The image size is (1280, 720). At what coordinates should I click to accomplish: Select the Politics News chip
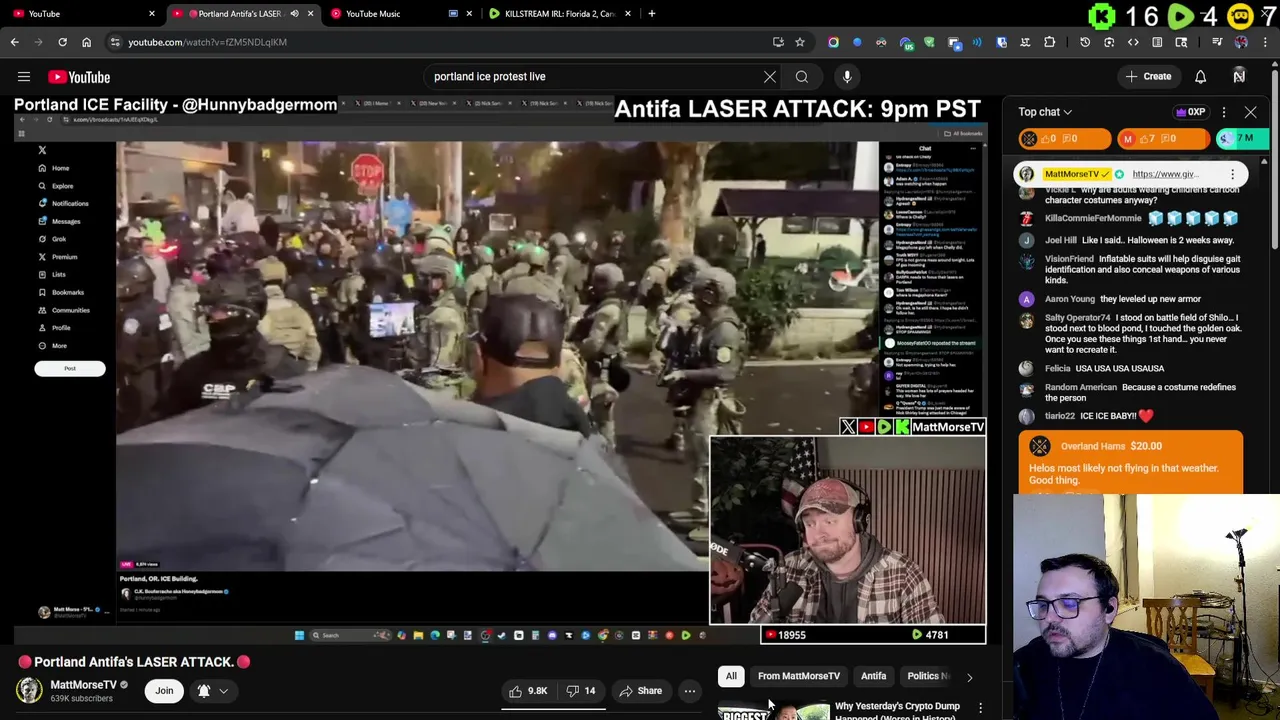(x=928, y=676)
